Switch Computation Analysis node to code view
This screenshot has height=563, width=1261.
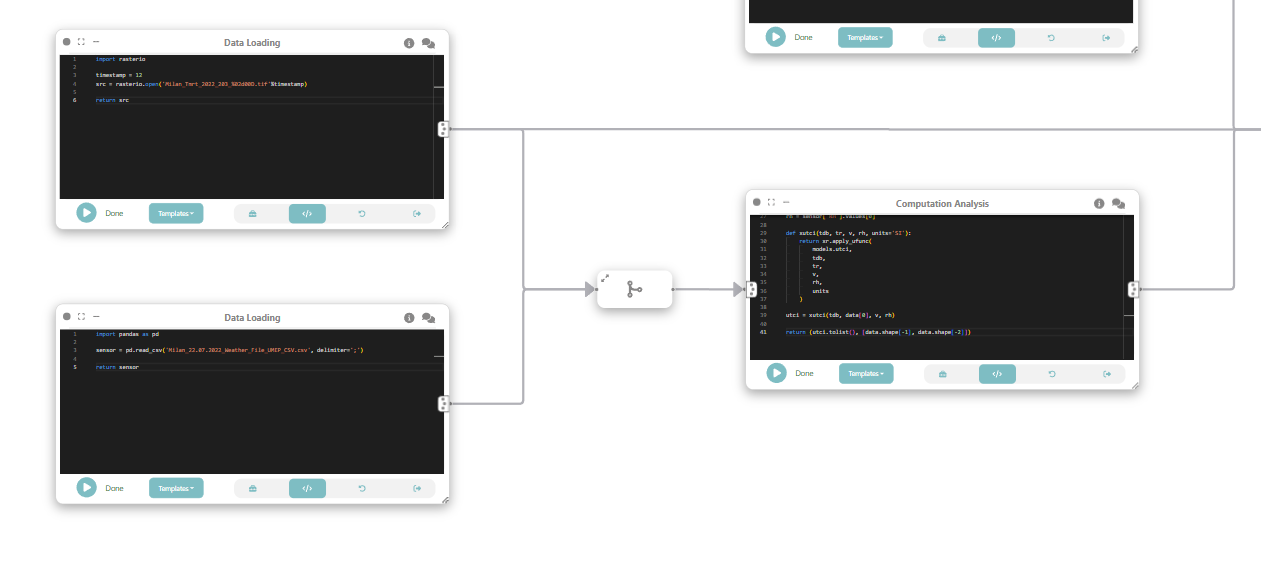997,374
